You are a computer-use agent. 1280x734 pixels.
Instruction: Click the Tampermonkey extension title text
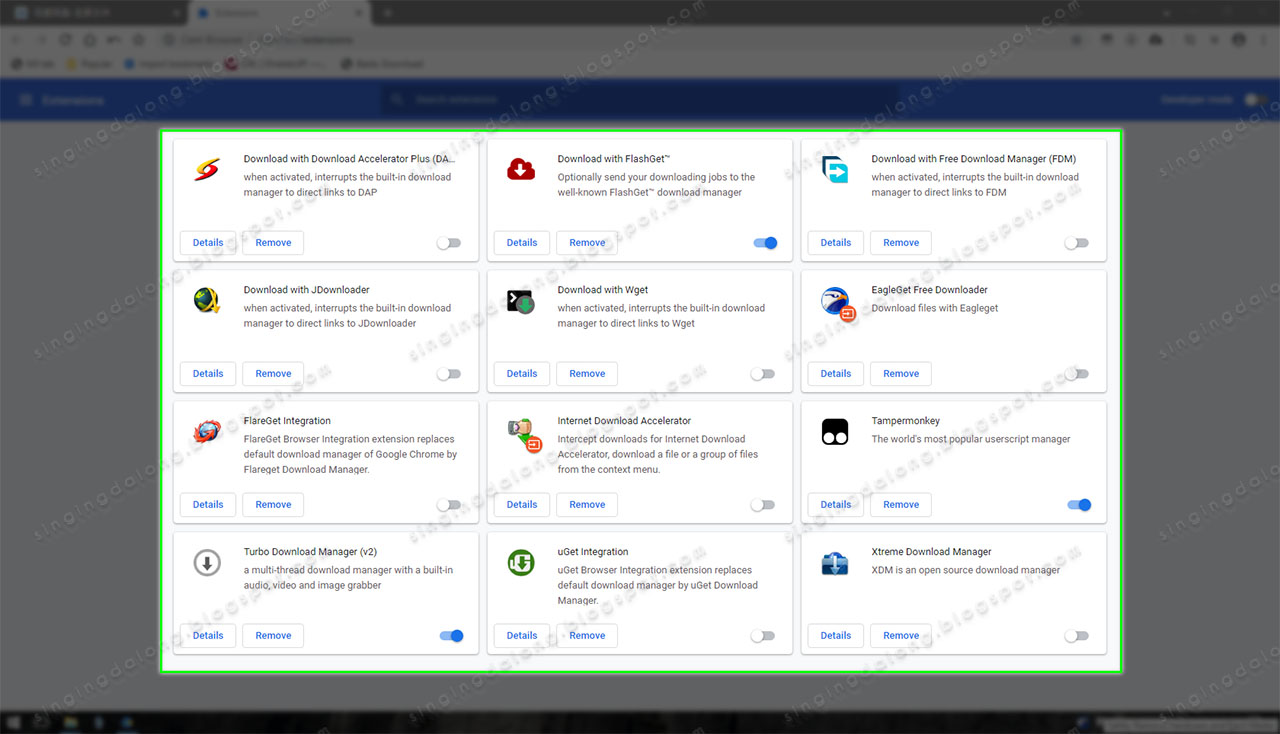[906, 421]
